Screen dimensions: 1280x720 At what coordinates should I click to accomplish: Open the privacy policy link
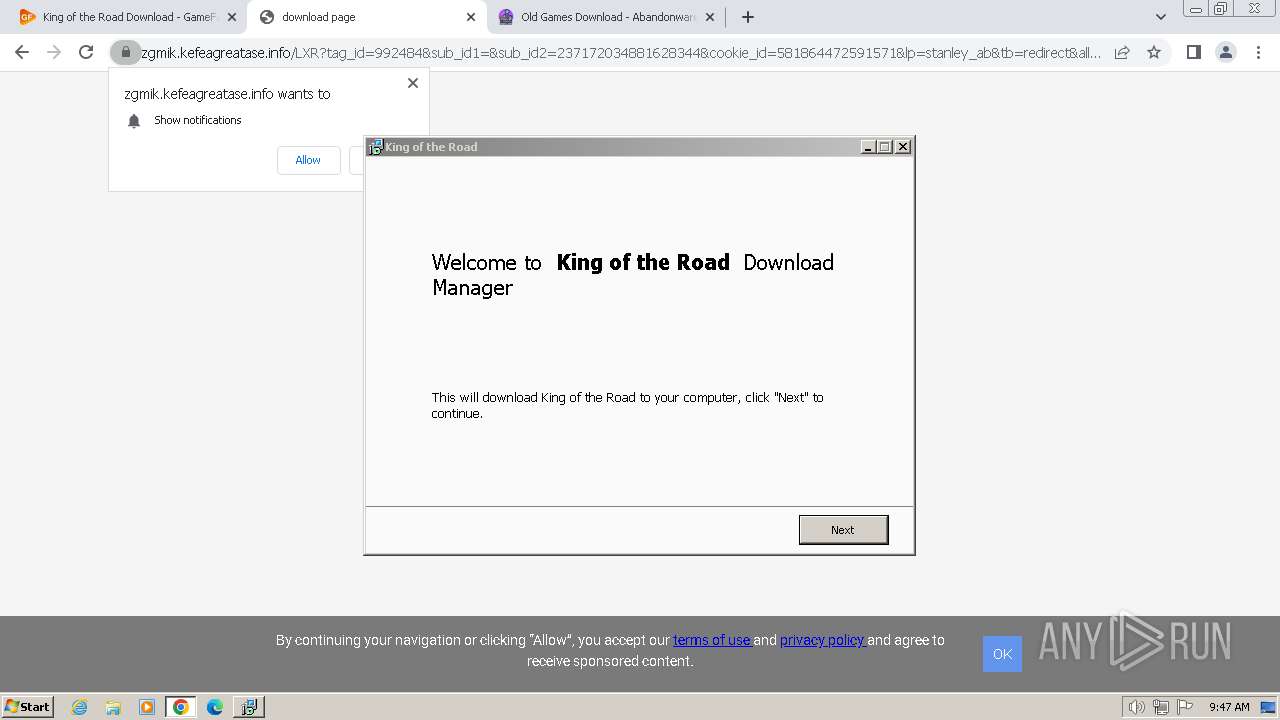(823, 640)
